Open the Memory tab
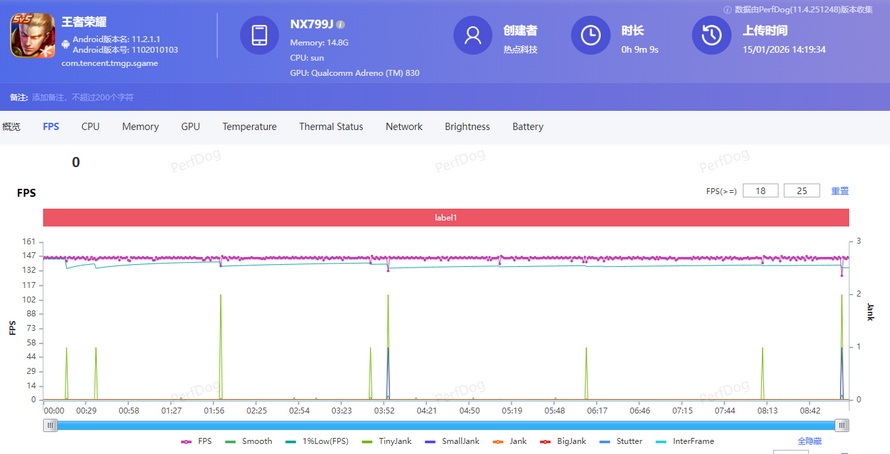This screenshot has height=454, width=890. pos(140,127)
